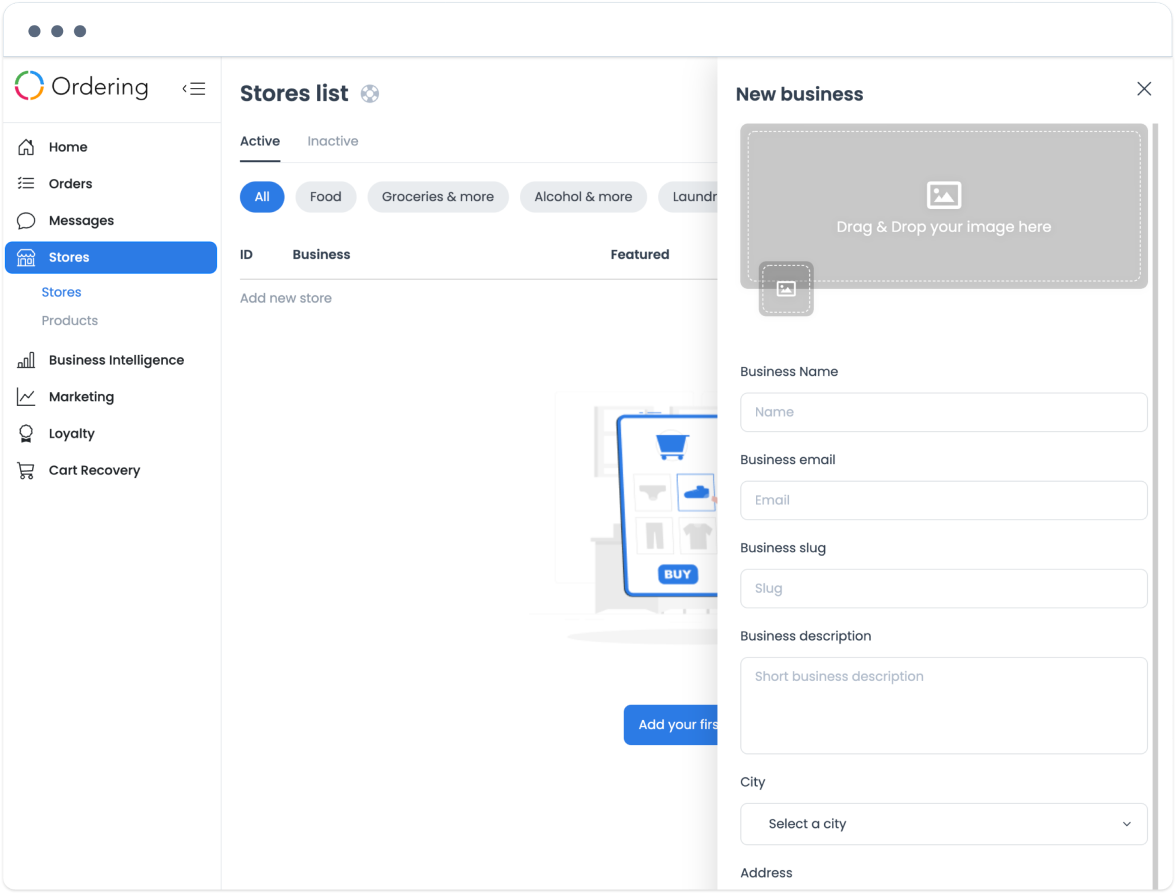Open Messages in sidebar
Screen dimensions: 1176x895
(x=111, y=221)
